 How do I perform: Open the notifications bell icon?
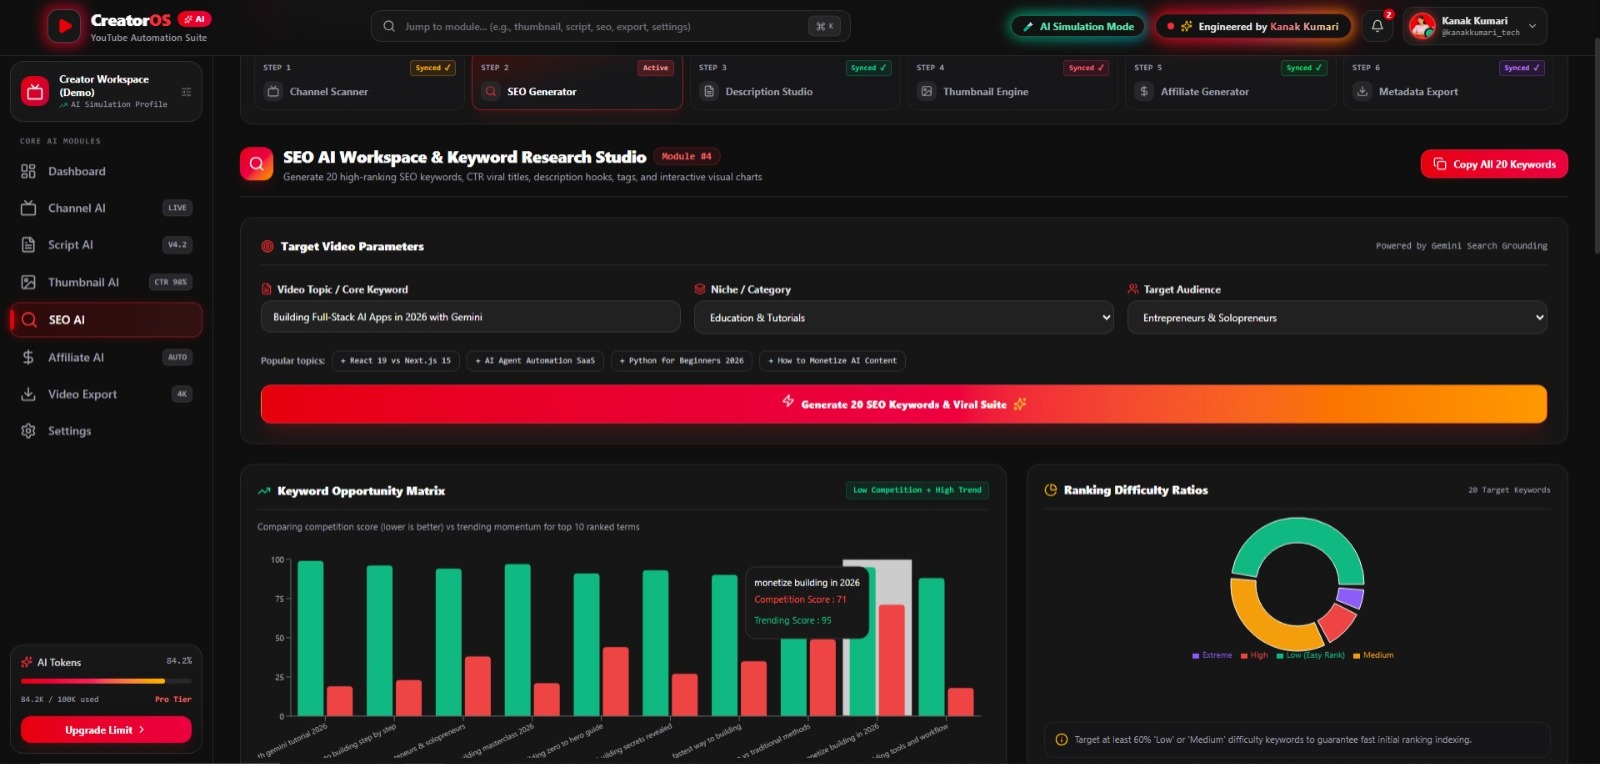(x=1377, y=27)
